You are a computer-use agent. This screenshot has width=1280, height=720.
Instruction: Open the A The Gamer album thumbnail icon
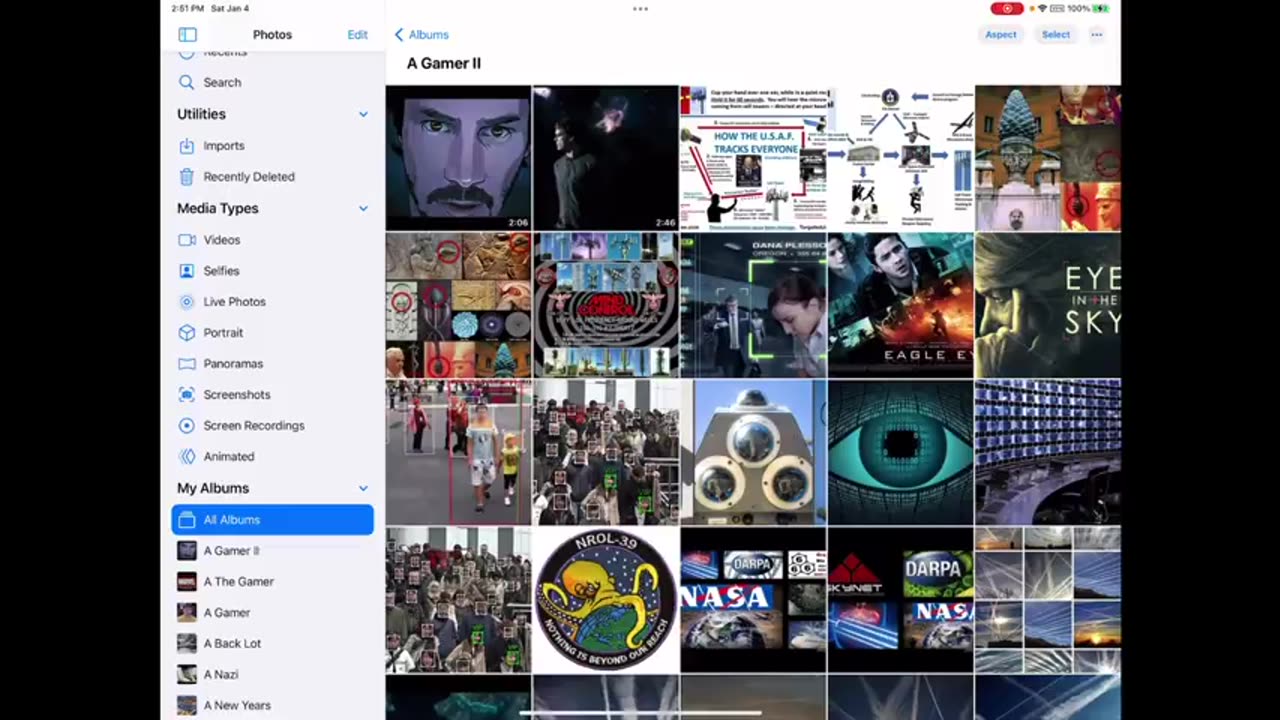[186, 581]
